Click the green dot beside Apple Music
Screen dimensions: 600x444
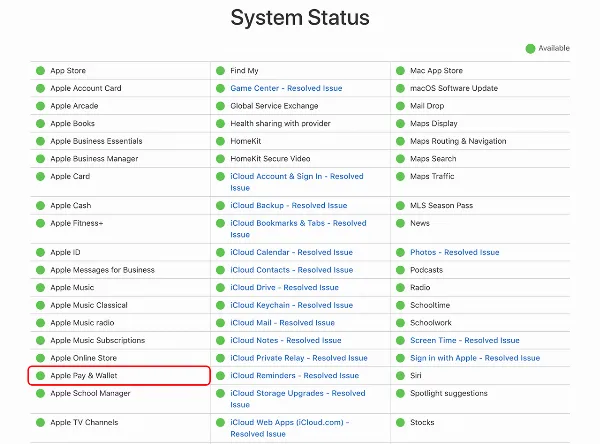click(41, 288)
